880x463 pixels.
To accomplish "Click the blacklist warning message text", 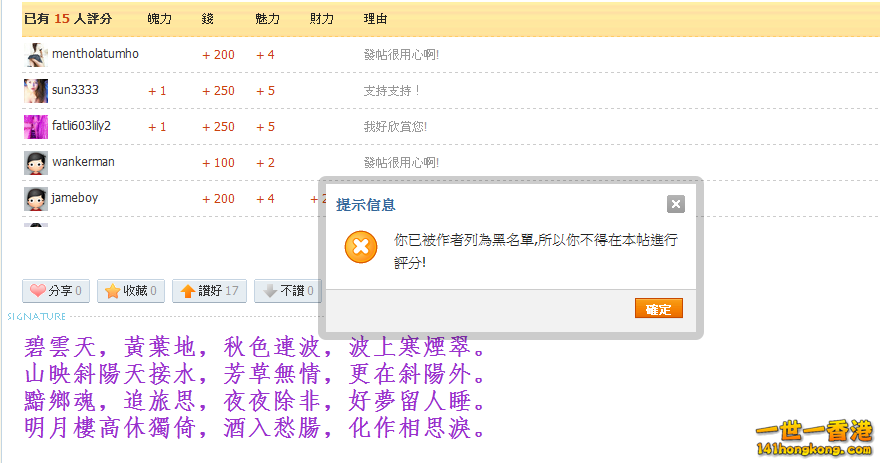I will point(536,251).
